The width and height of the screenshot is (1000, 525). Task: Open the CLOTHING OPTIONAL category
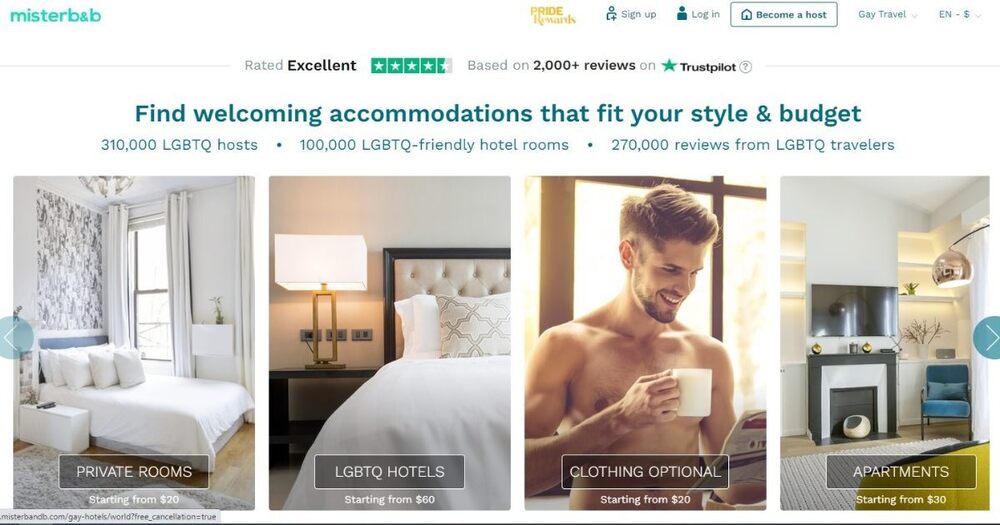[645, 471]
